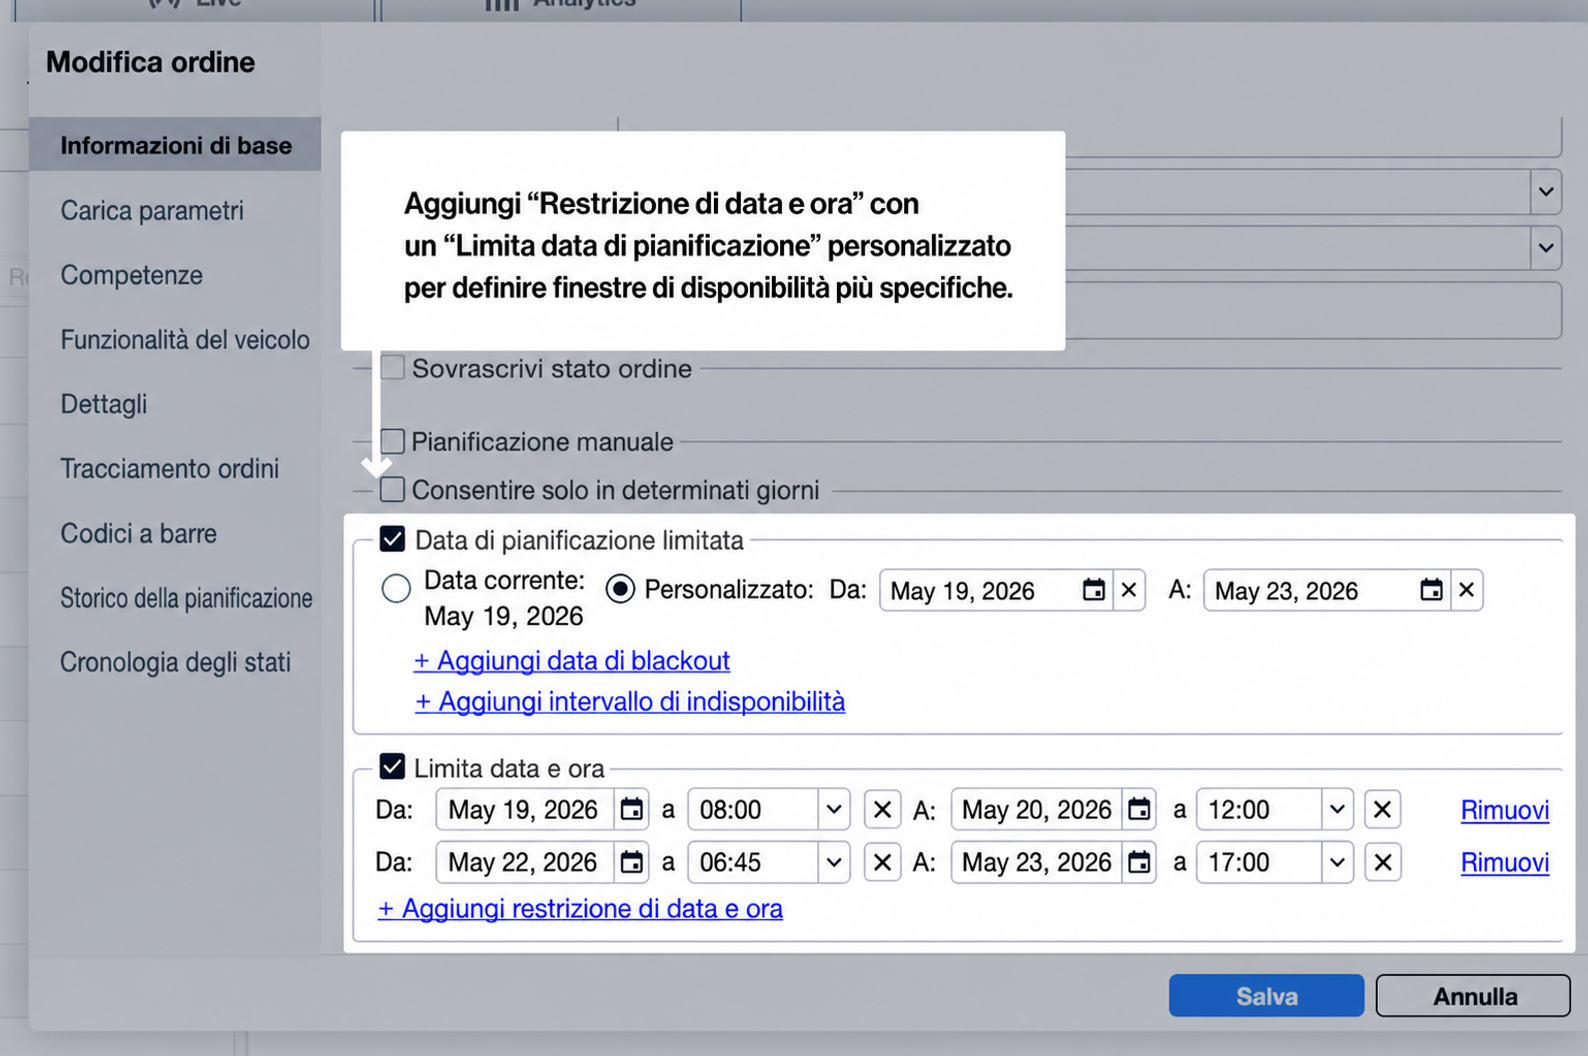This screenshot has height=1056, width=1588.
Task: Clear the 06:45 start time
Action: (882, 862)
